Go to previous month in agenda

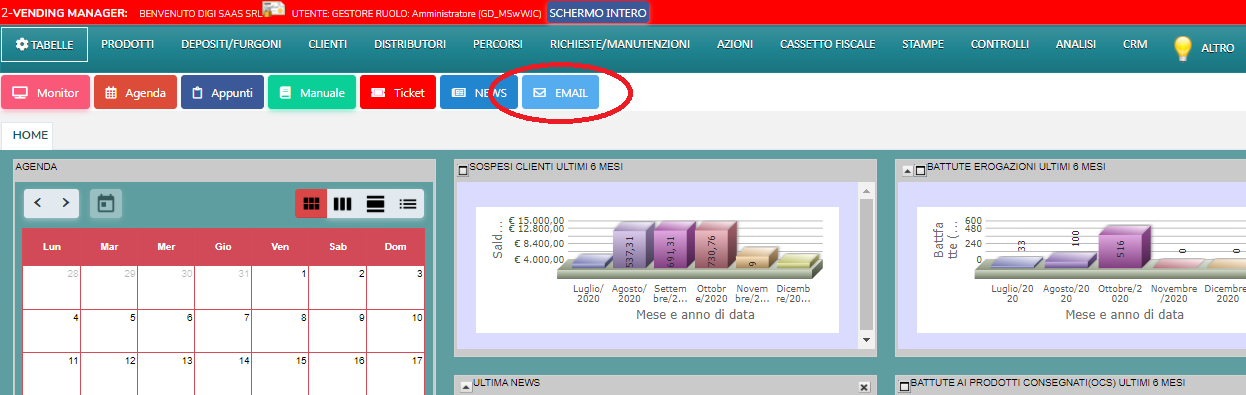(x=38, y=203)
